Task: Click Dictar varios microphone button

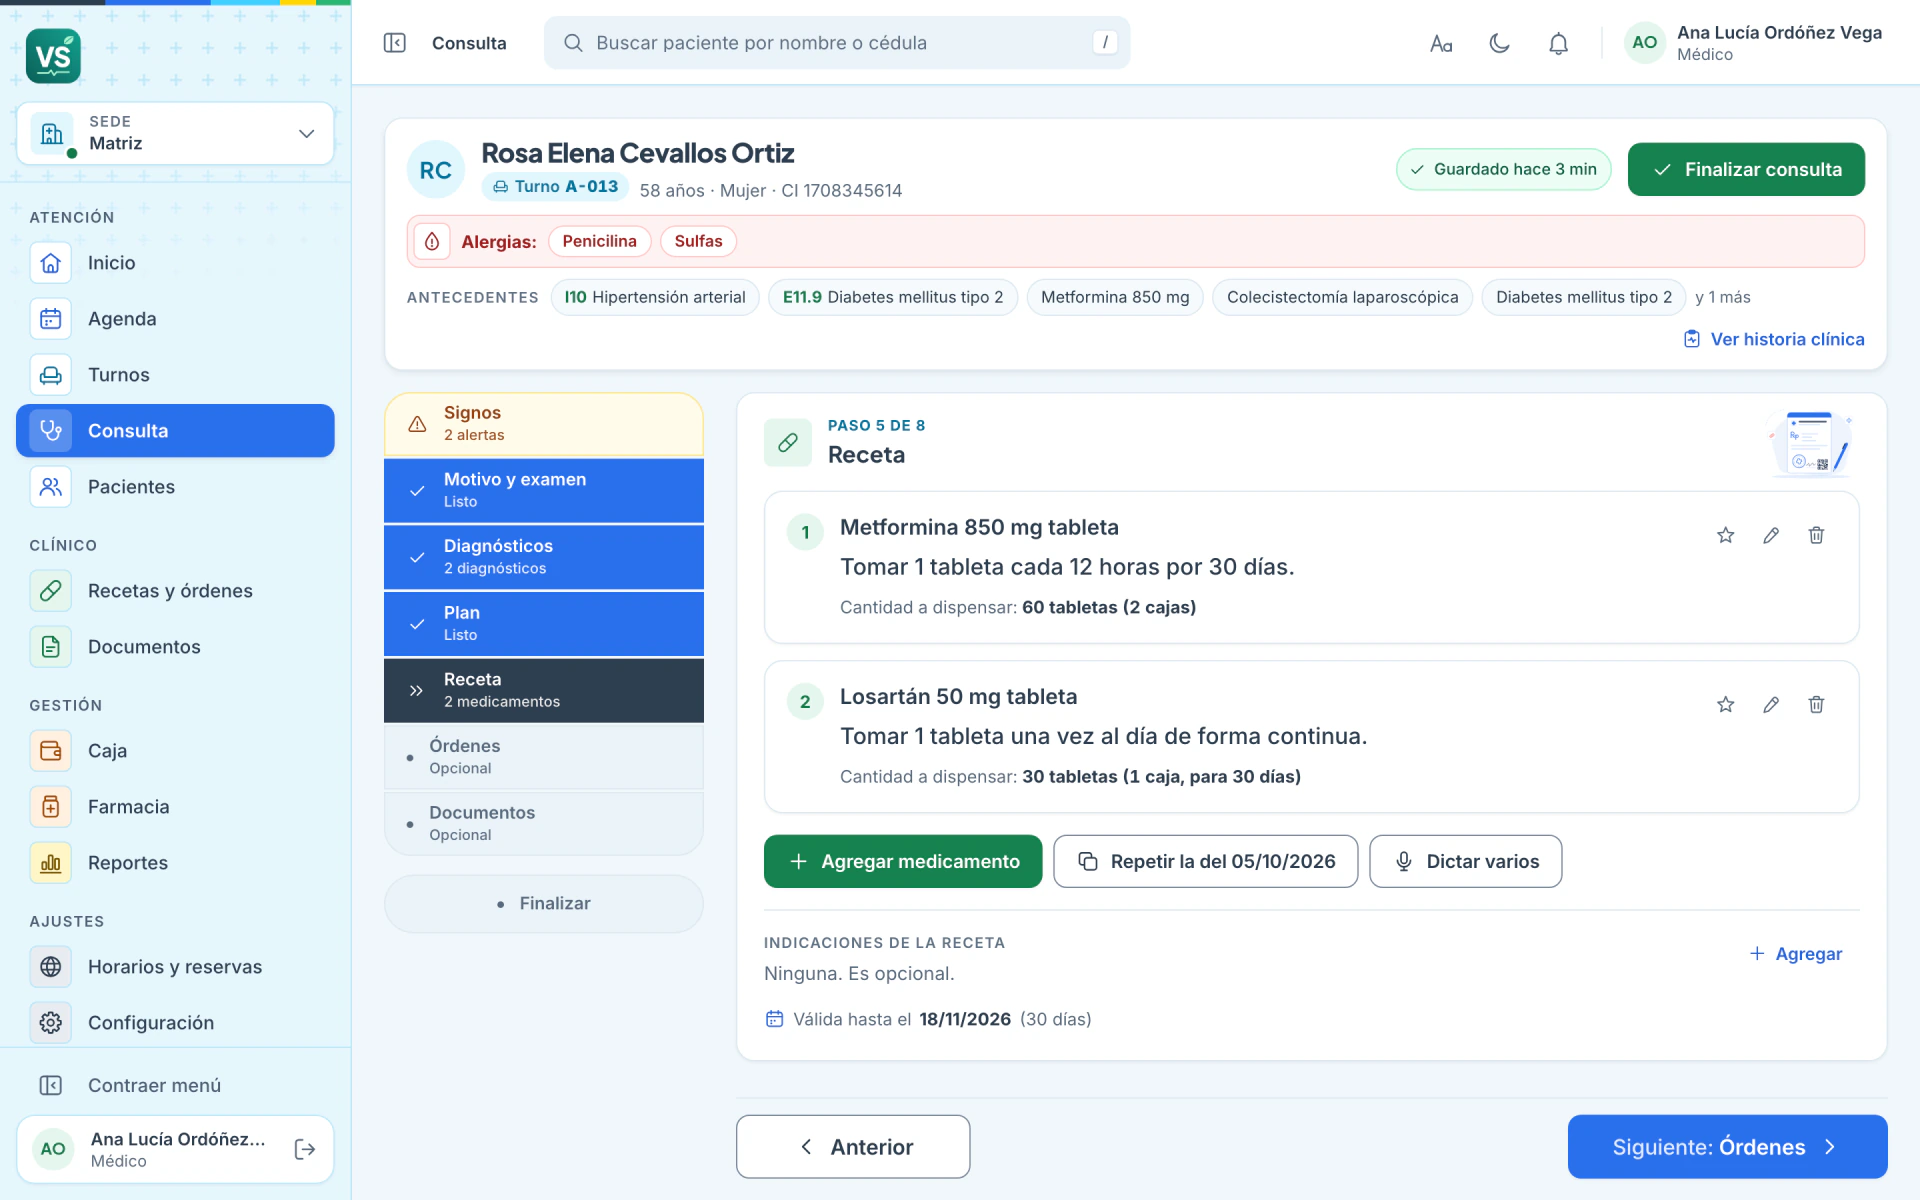Action: 1466,861
